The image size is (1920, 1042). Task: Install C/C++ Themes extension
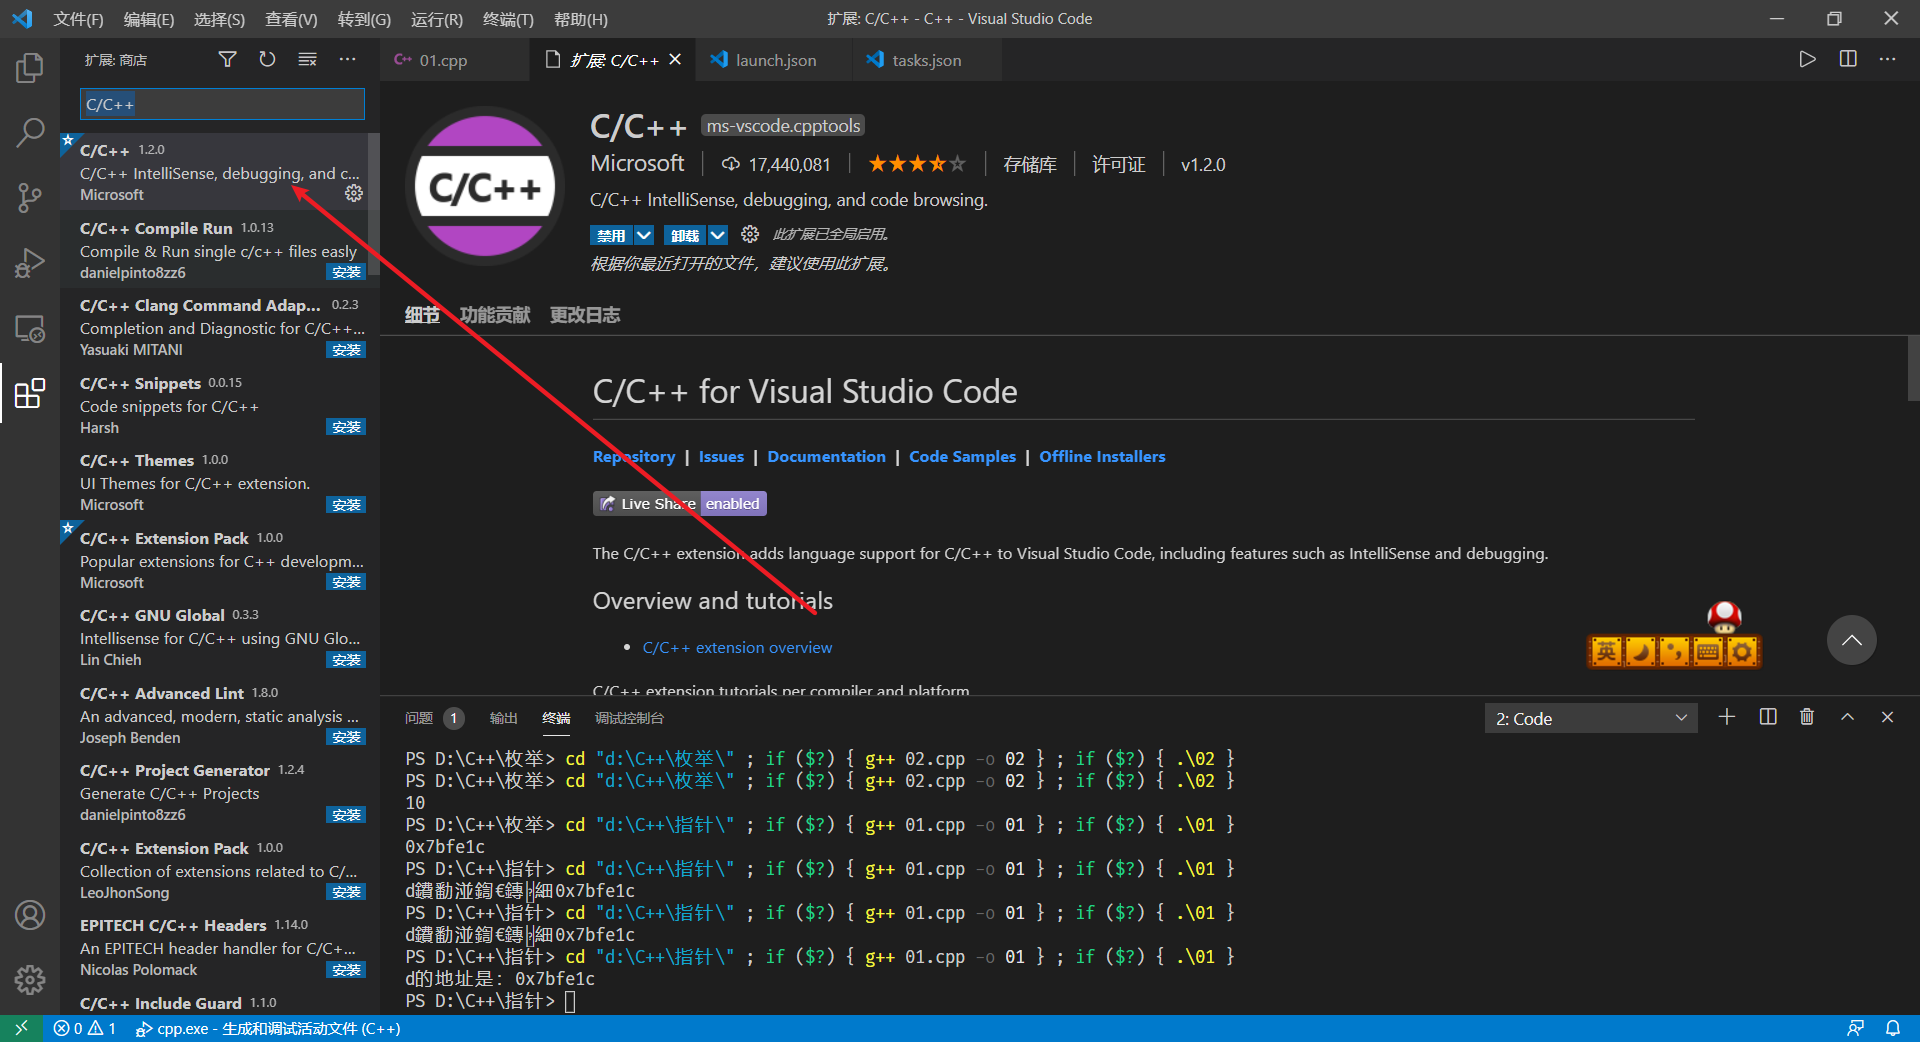pyautogui.click(x=346, y=505)
